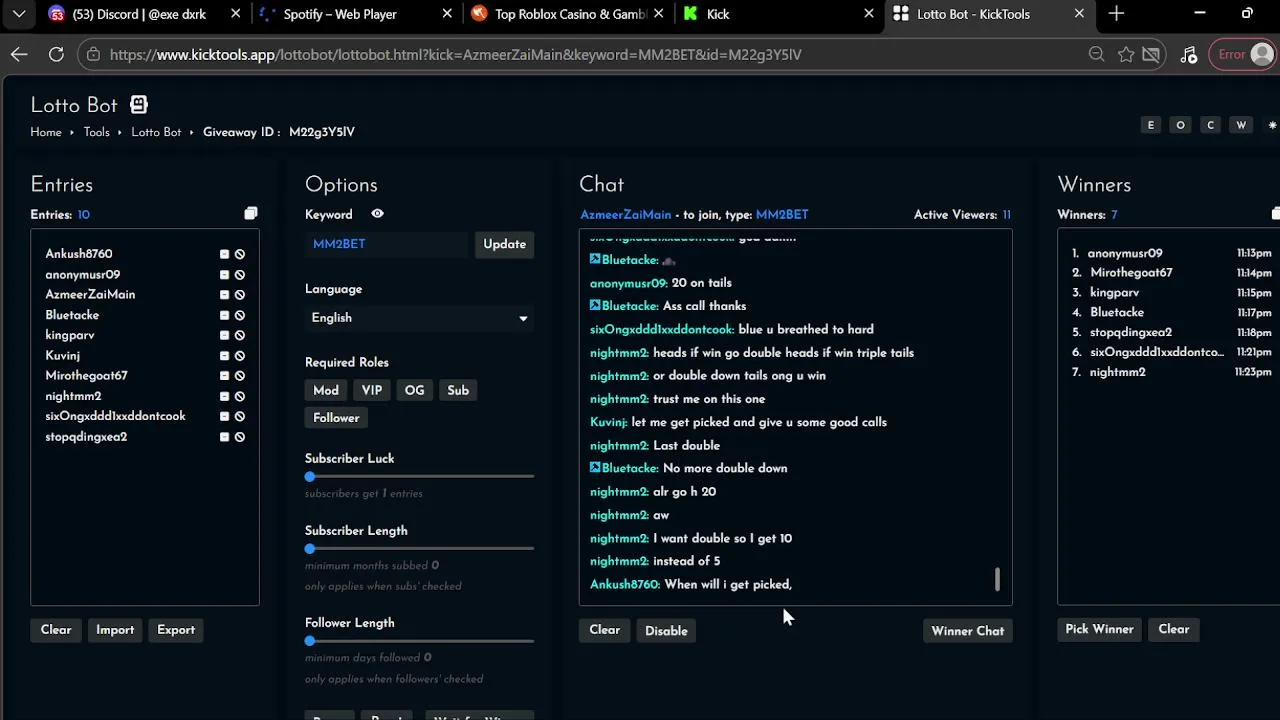Remove entry stopqdingxea2 with its minus icon
The image size is (1280, 720).
(225, 437)
